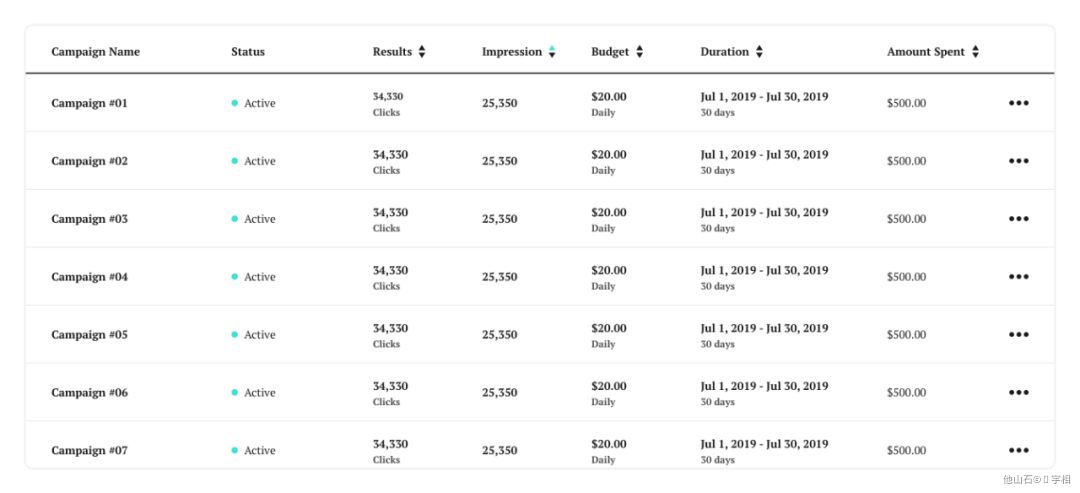Sort by the Budget column arrows
Viewport: 1080px width, 493px height.
[x=639, y=52]
